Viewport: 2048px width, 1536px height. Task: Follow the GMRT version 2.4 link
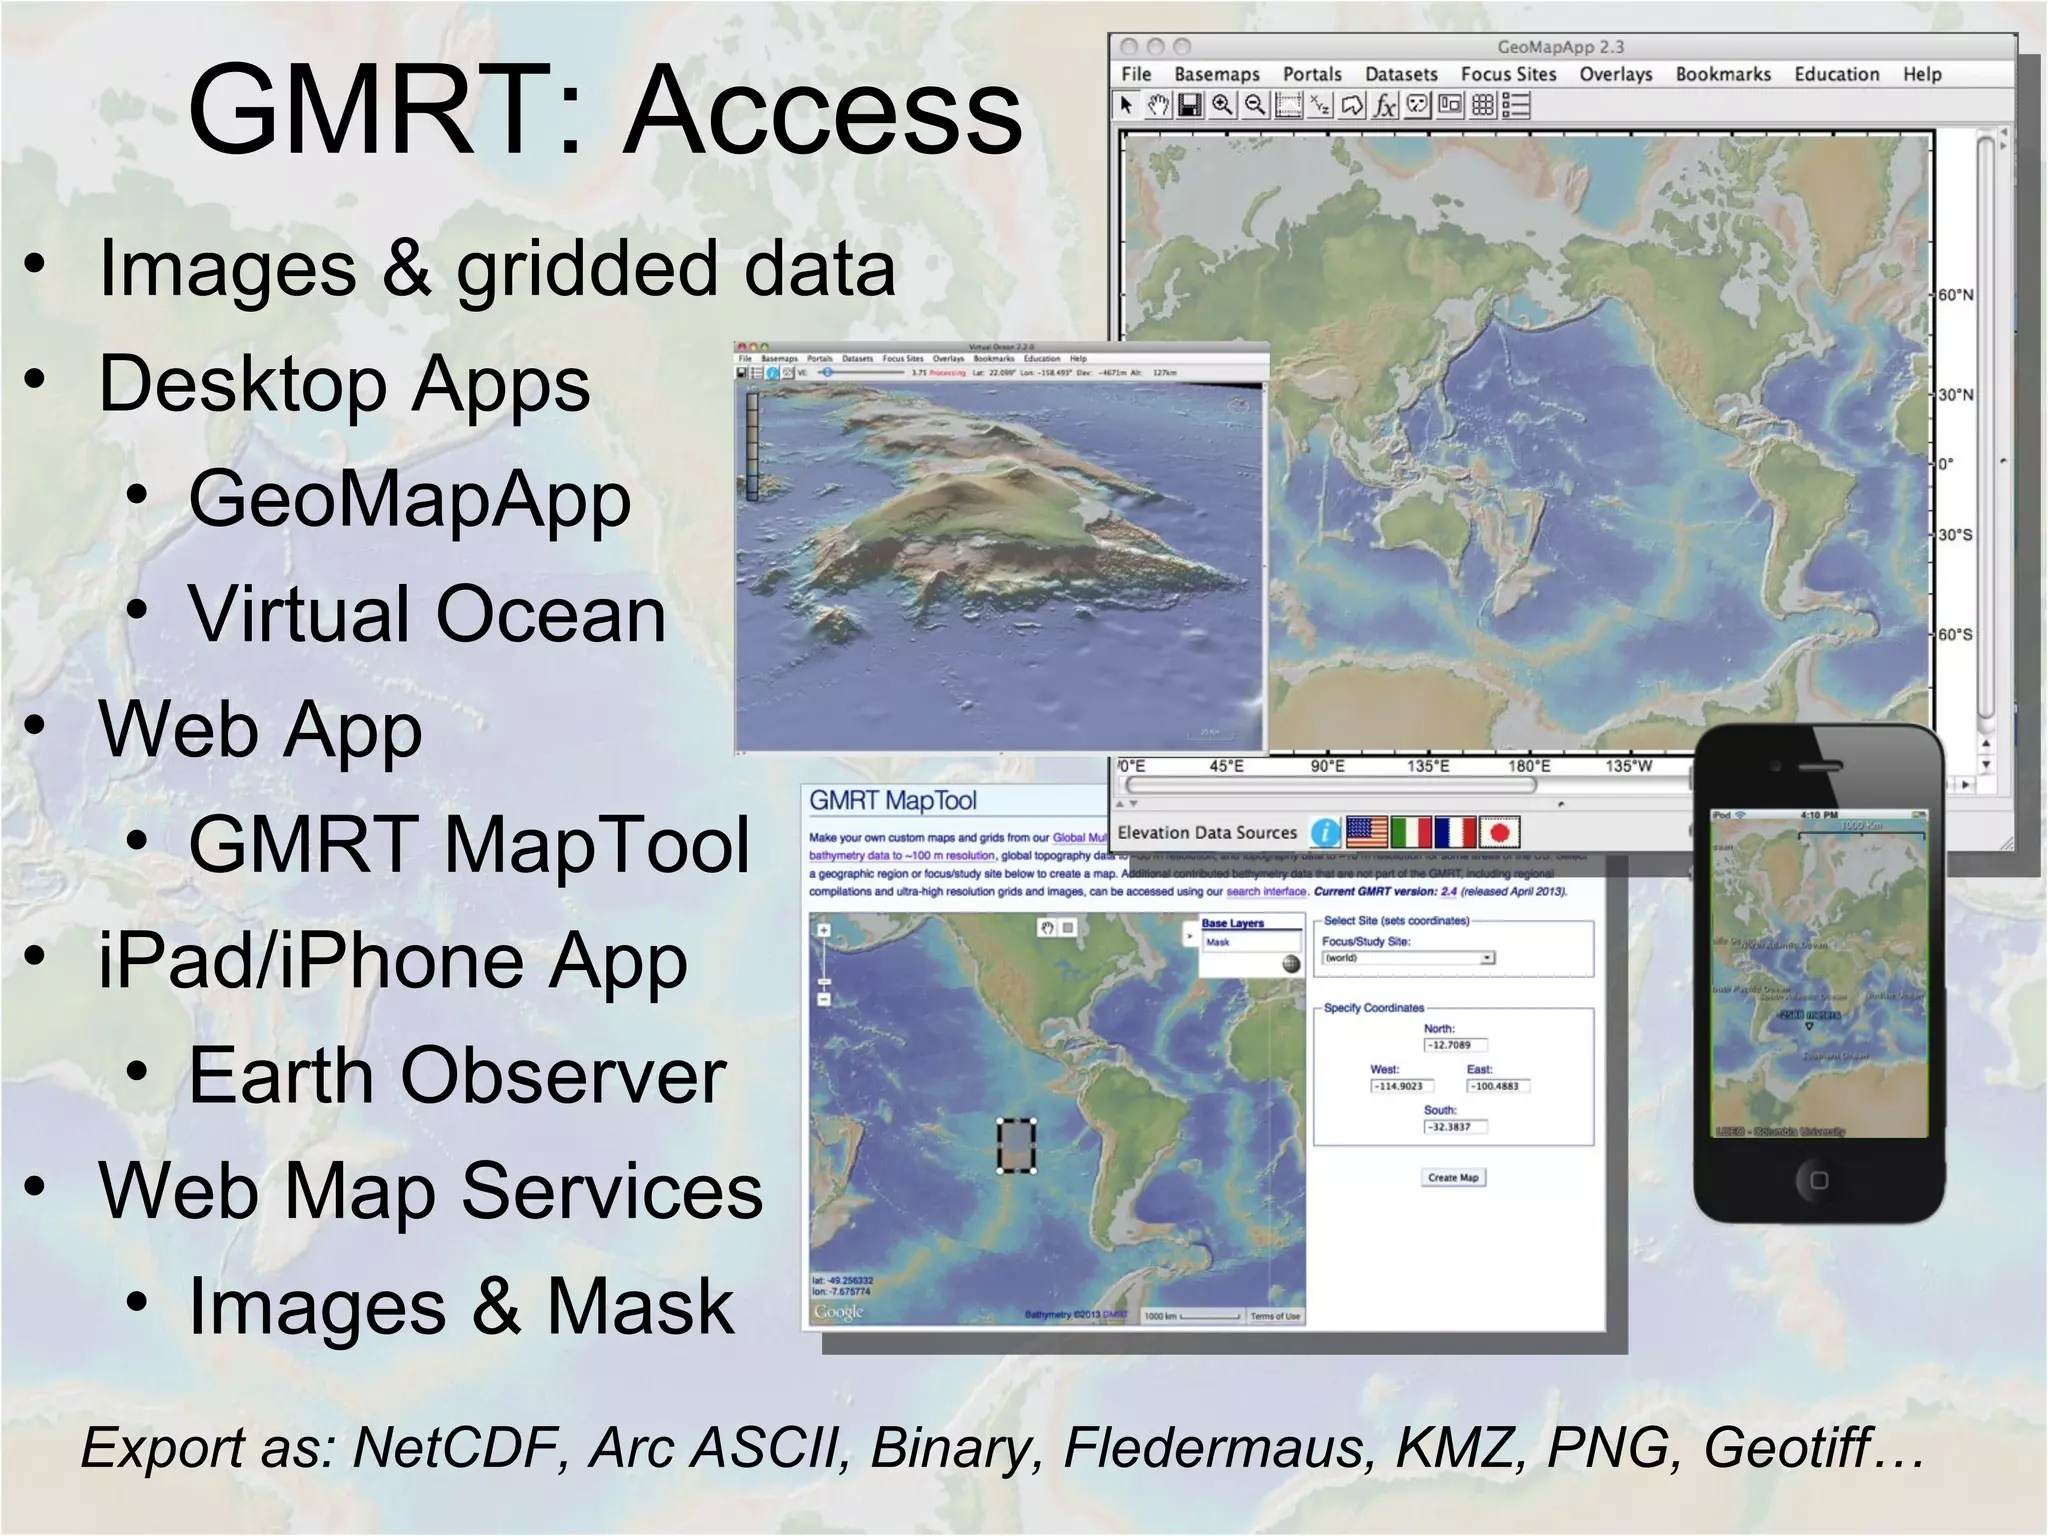[1448, 891]
